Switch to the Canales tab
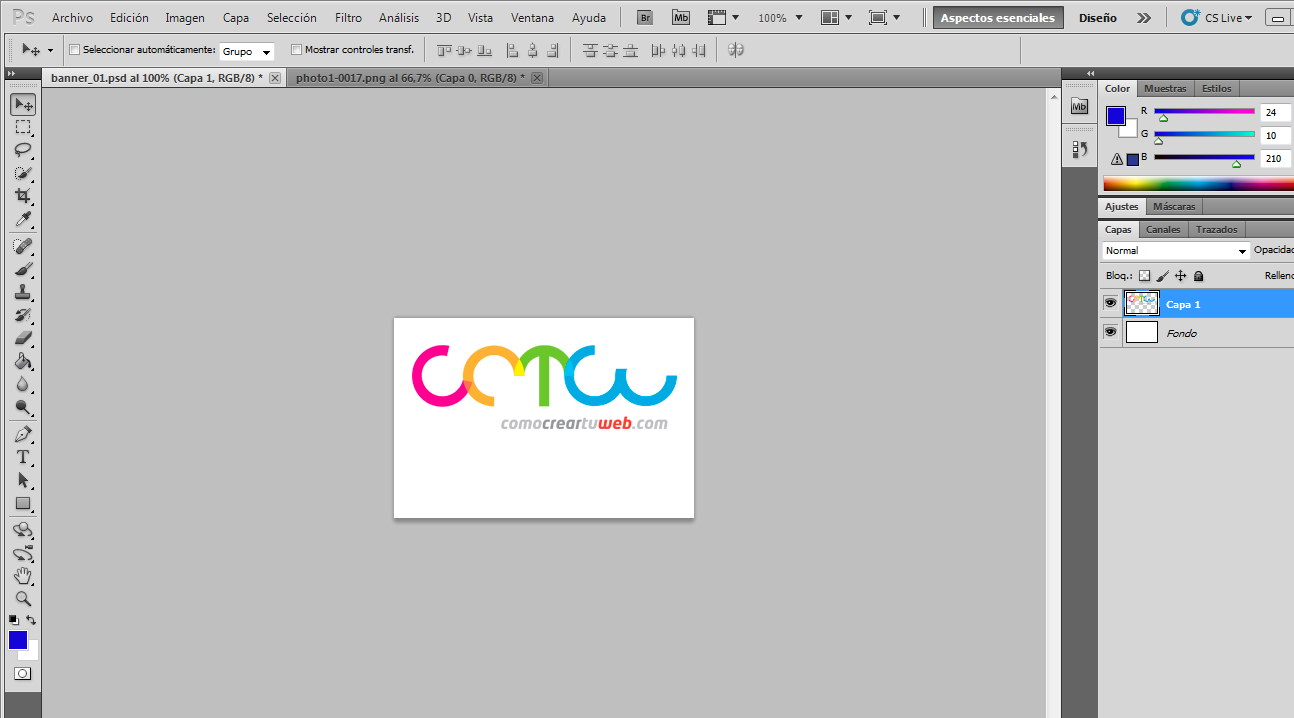Viewport: 1294px width, 718px height. coord(1163,230)
